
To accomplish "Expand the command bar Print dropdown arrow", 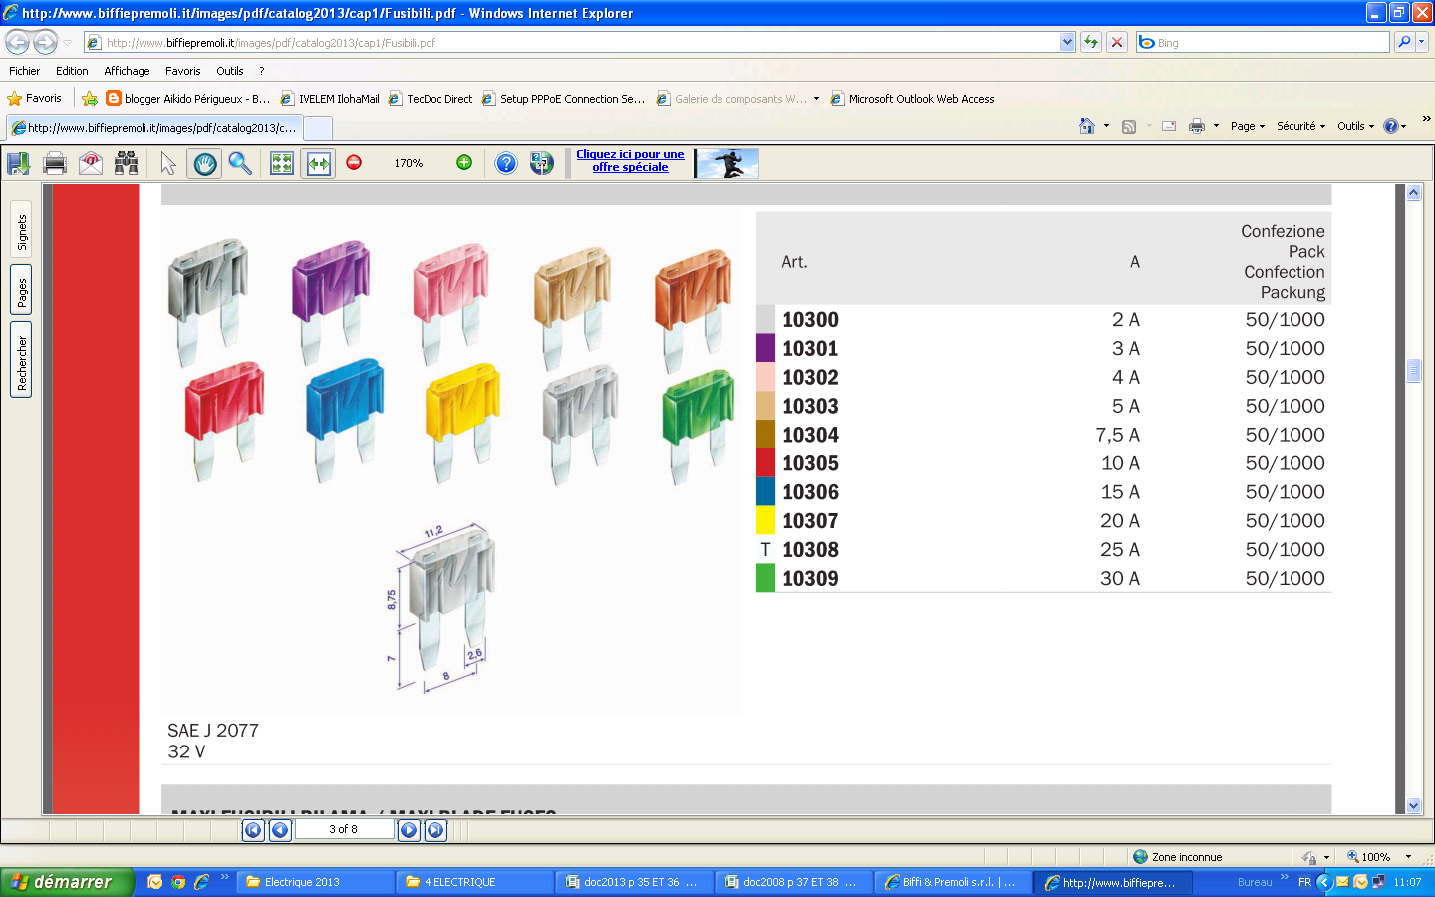I will click(1216, 126).
